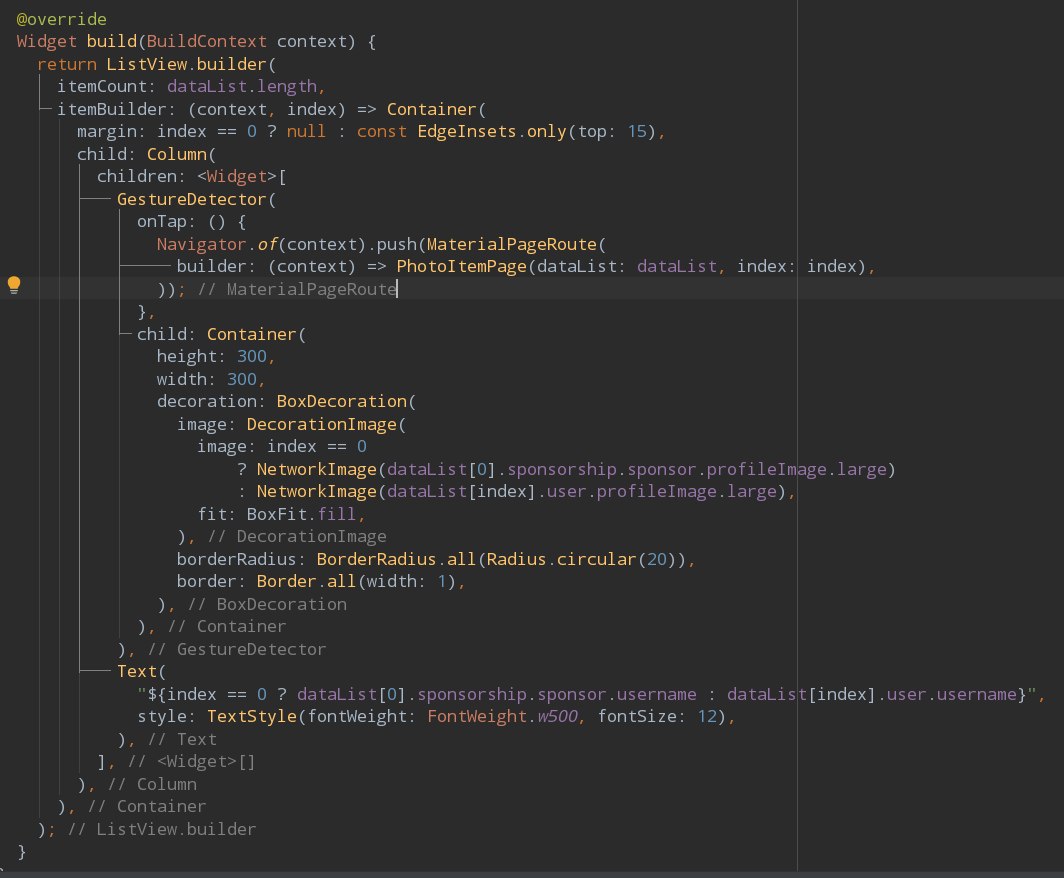This screenshot has height=878, width=1064.
Task: Click the // DecorationImage closing comment
Action: pos(297,537)
